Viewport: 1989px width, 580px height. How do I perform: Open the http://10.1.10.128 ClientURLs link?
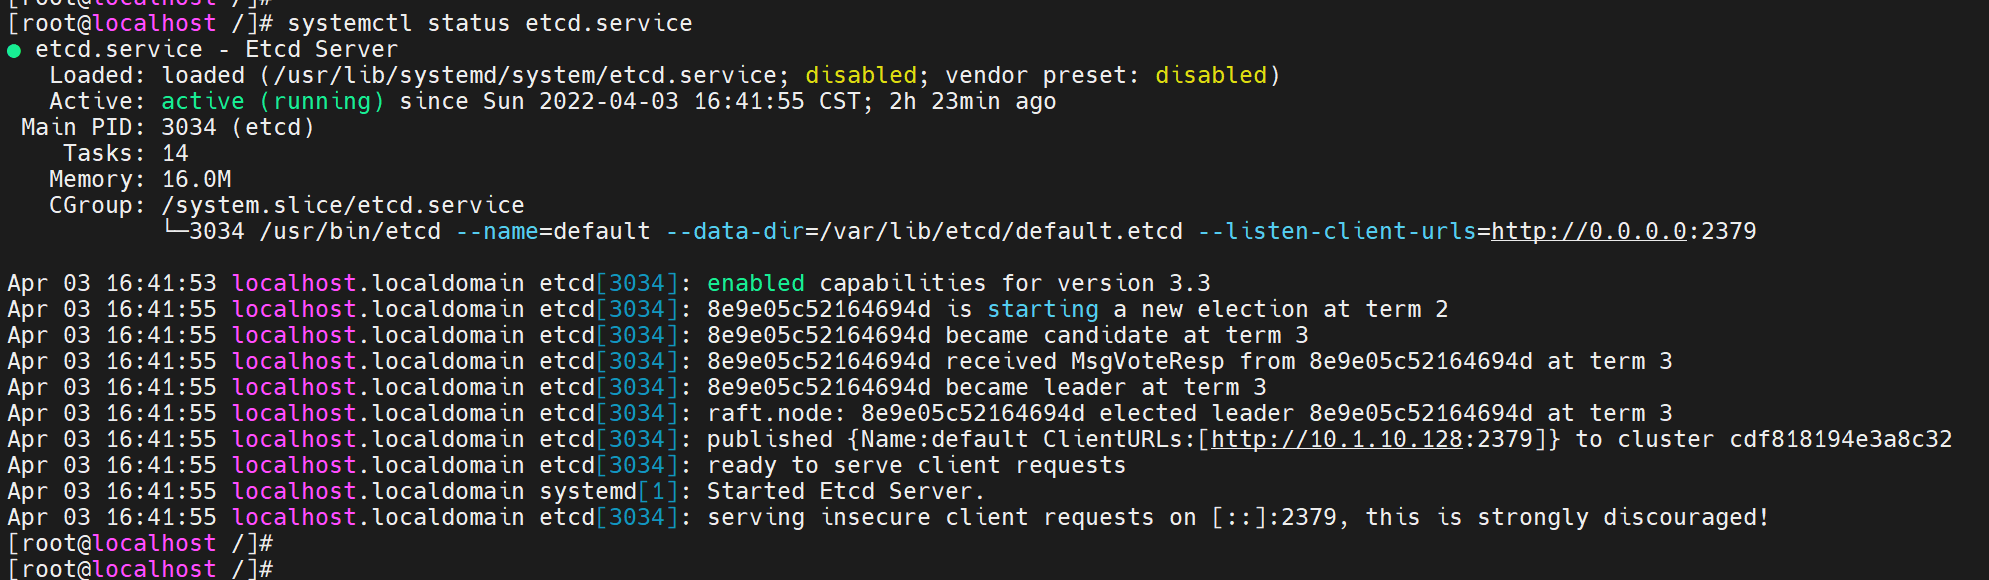pyautogui.click(x=1337, y=440)
